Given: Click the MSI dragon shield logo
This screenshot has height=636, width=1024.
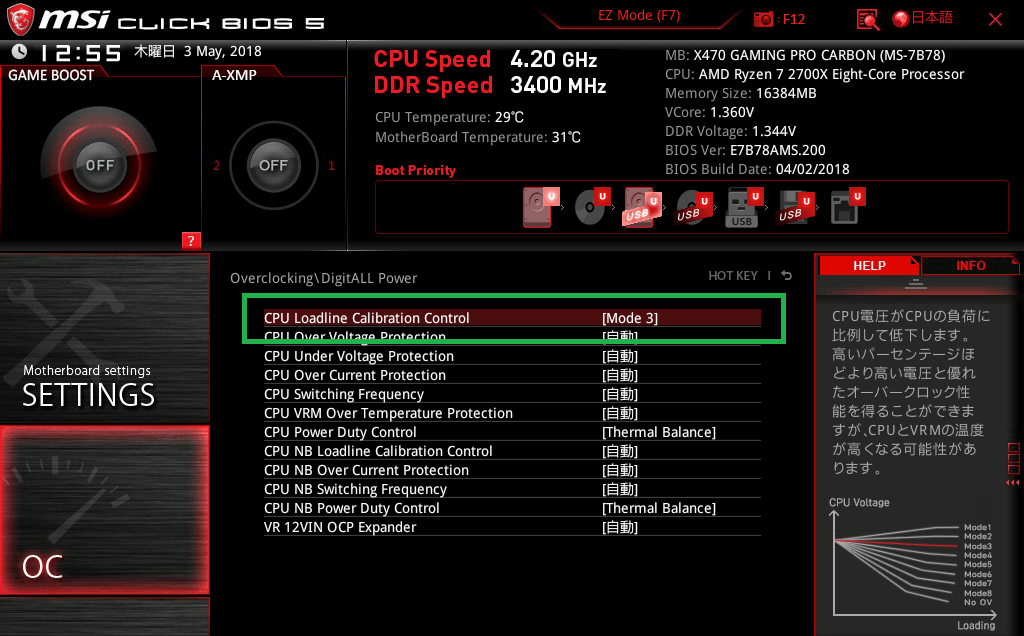Looking at the screenshot, I should [x=20, y=19].
